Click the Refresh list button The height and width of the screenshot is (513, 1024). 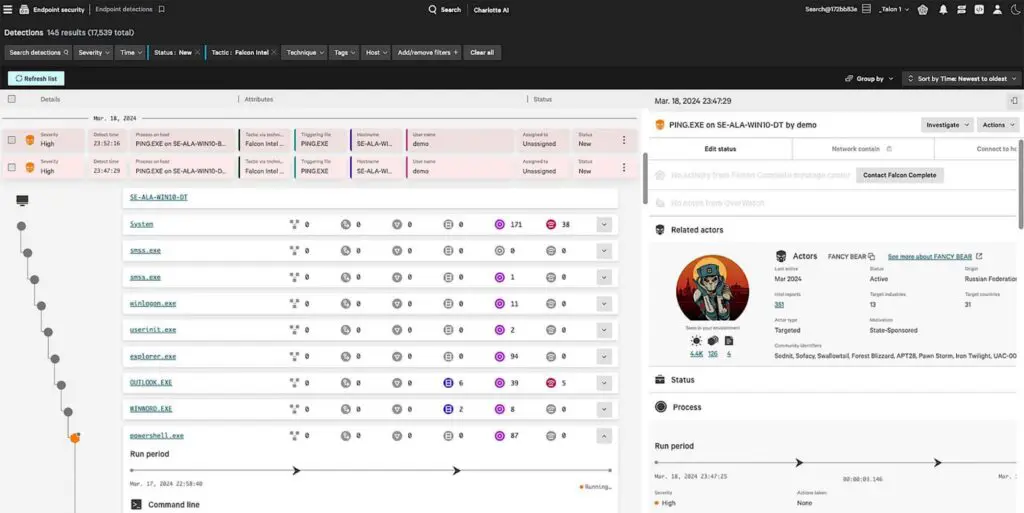36,78
